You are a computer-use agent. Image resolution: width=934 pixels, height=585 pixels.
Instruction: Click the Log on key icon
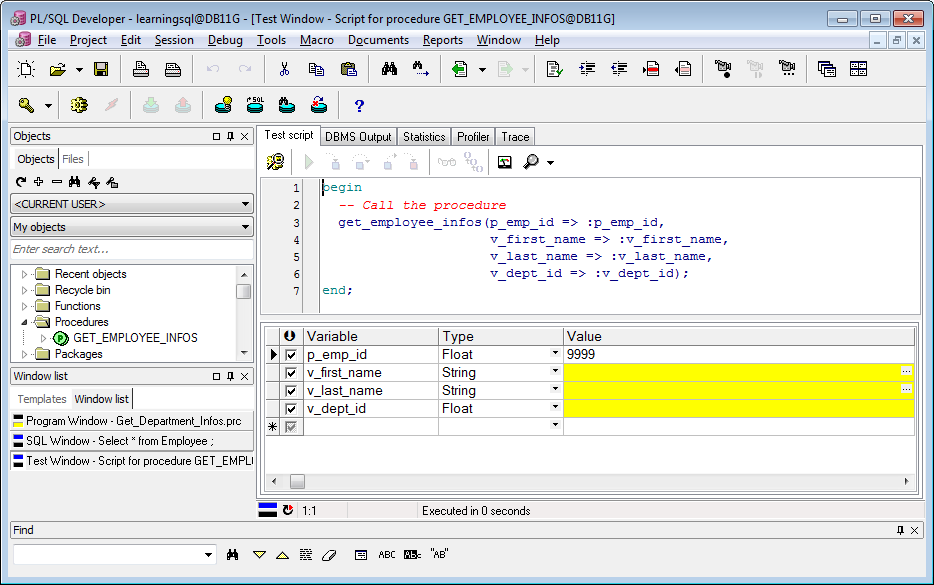(x=26, y=105)
